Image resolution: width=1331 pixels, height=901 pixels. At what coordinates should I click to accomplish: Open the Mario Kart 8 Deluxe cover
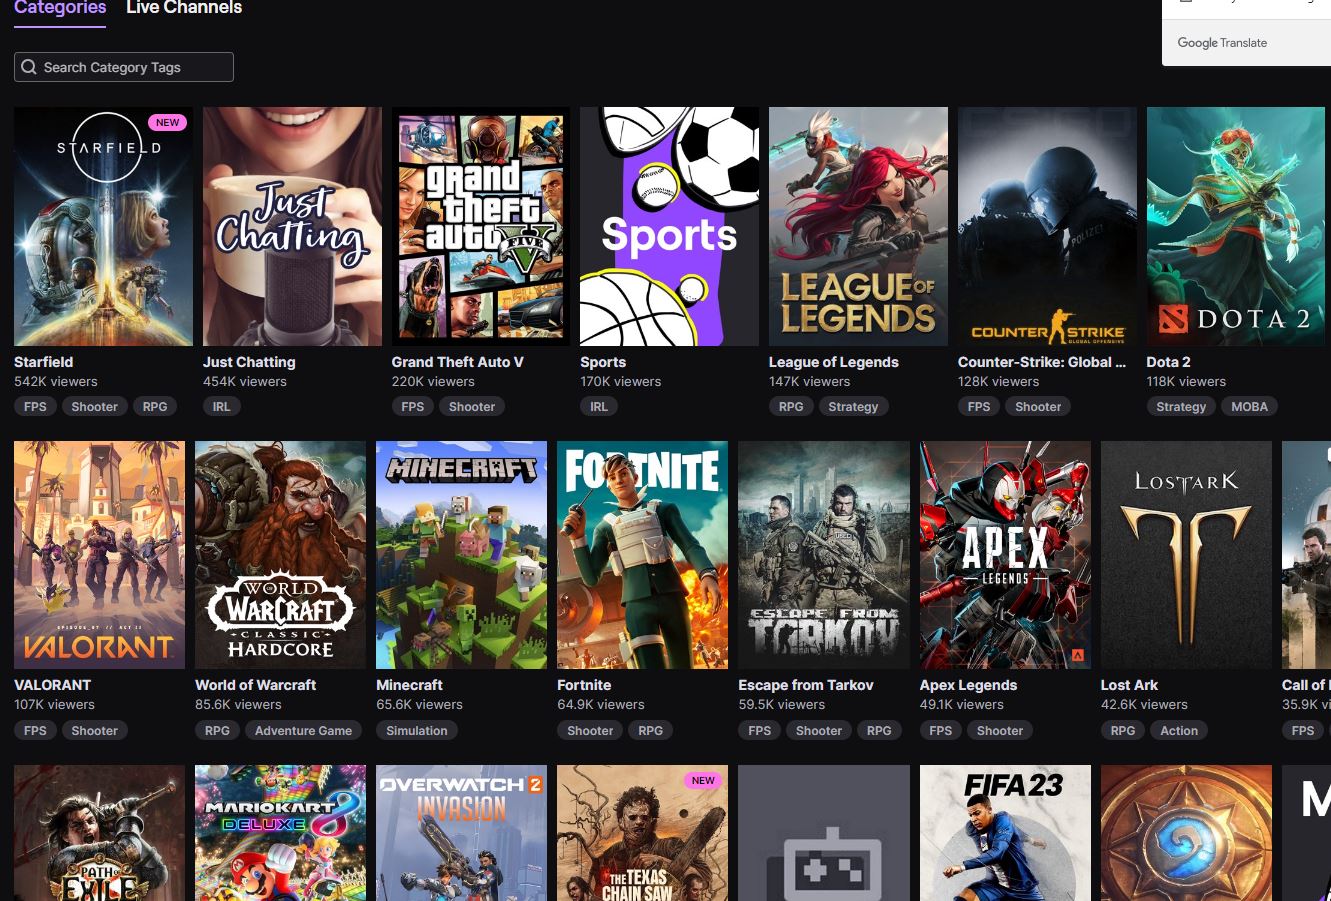point(280,833)
